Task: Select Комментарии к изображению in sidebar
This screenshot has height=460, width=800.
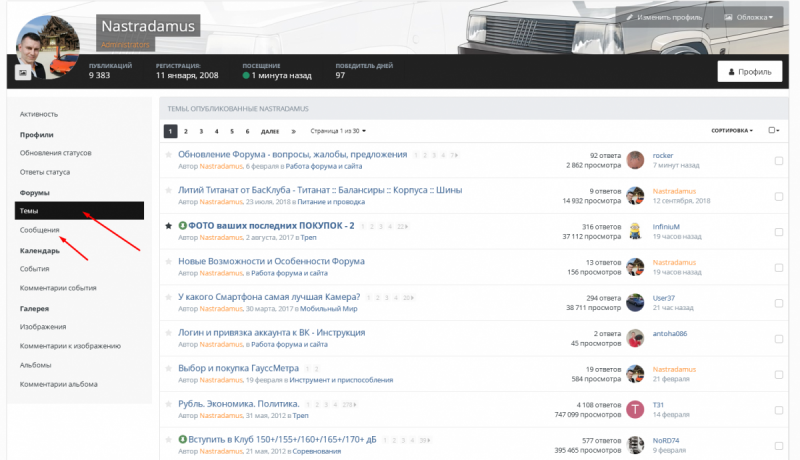Action: click(70, 346)
